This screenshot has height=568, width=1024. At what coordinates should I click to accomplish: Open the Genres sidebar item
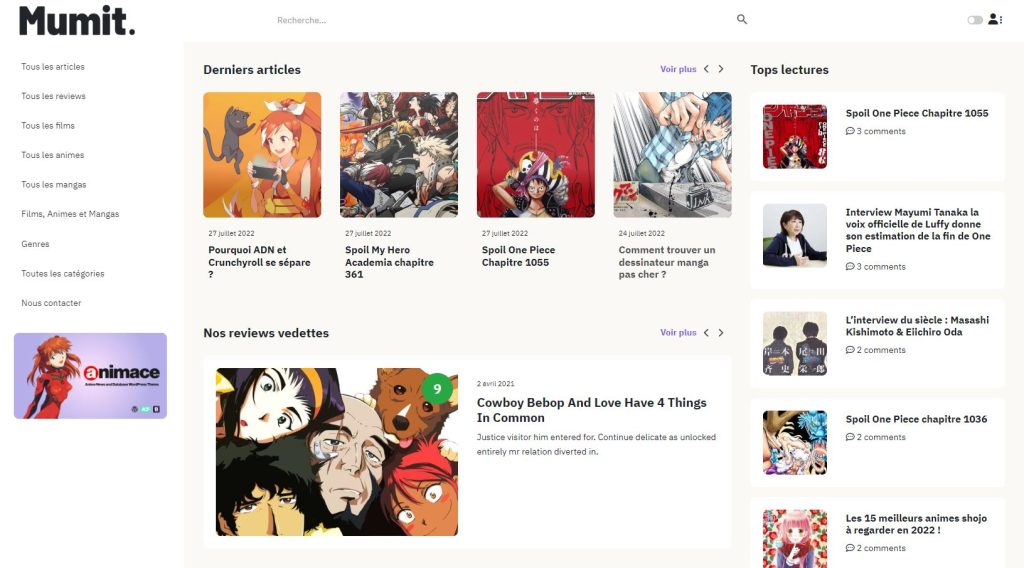point(35,244)
